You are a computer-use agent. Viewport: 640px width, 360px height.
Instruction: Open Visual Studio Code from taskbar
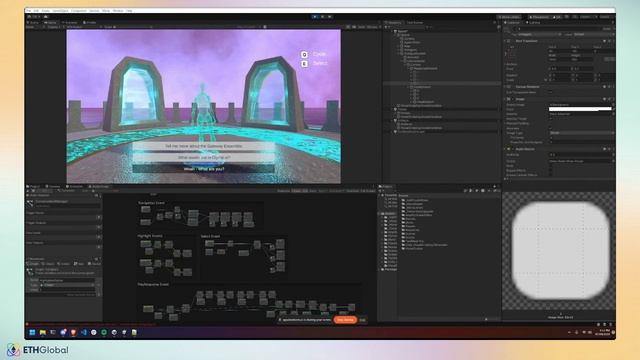(83, 333)
